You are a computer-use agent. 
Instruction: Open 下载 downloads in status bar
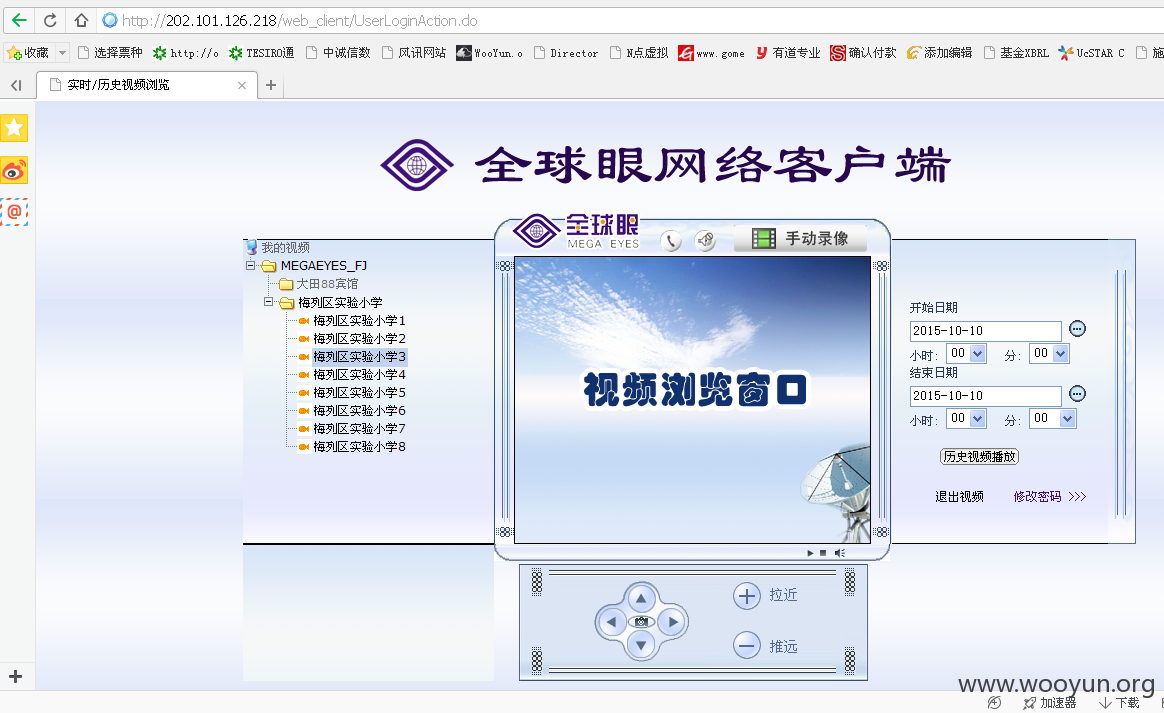click(x=1119, y=703)
